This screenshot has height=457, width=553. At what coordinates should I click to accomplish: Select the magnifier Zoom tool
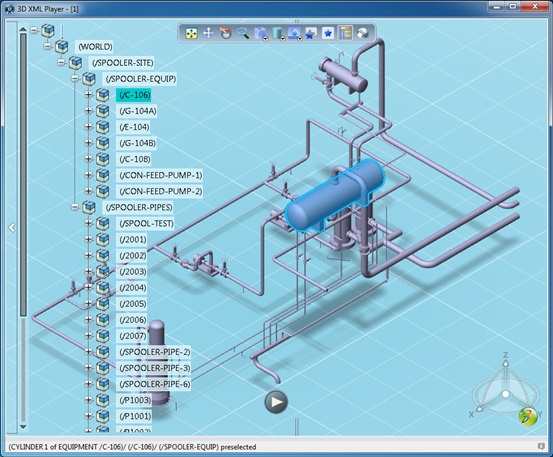243,33
